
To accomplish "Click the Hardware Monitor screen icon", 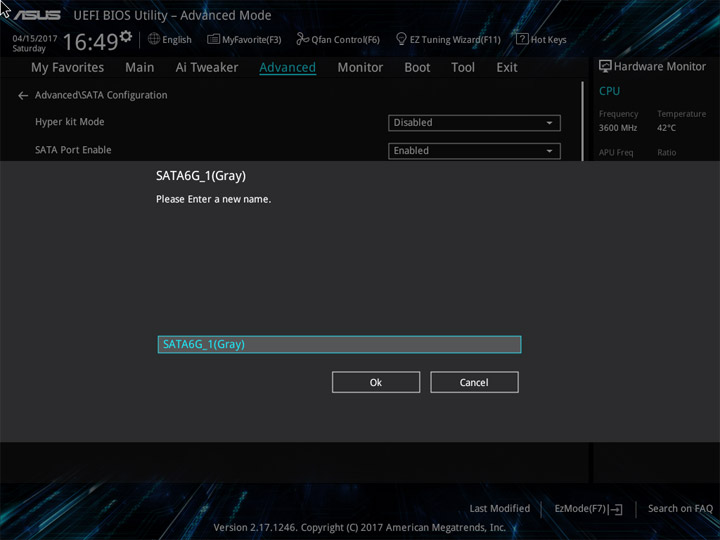I will [x=605, y=67].
